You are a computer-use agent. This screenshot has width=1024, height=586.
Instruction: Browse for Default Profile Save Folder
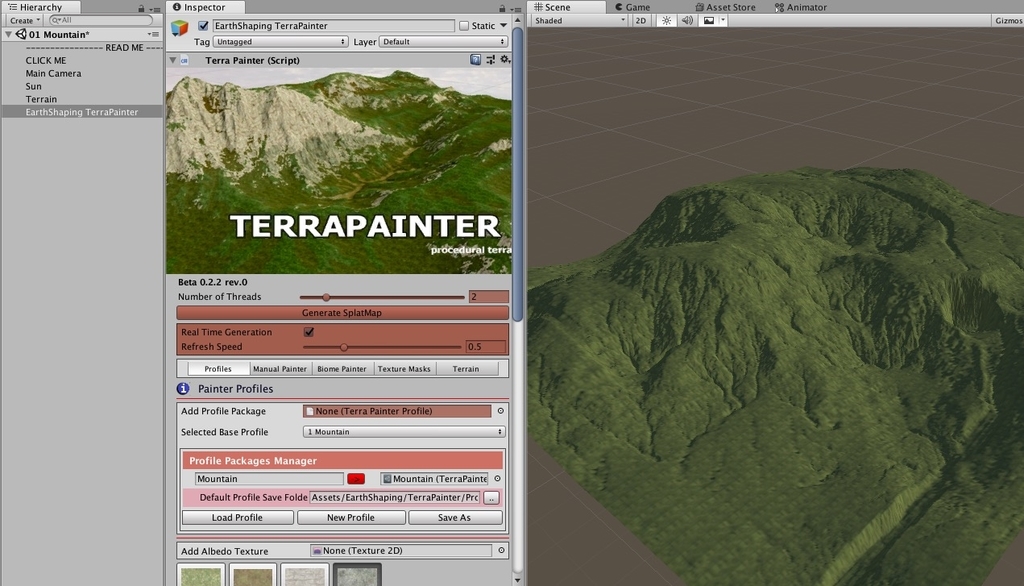491,498
